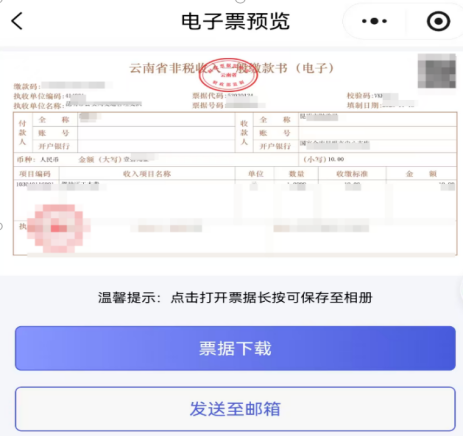This screenshot has width=464, height=436.
Task: Tap the 项目编码 column header
Action: click(35, 174)
